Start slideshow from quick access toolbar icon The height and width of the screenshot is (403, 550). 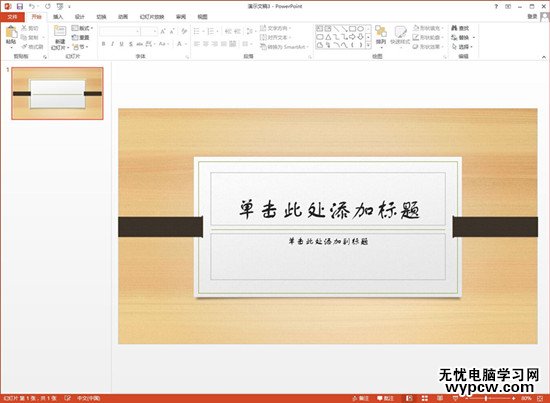[60, 6]
